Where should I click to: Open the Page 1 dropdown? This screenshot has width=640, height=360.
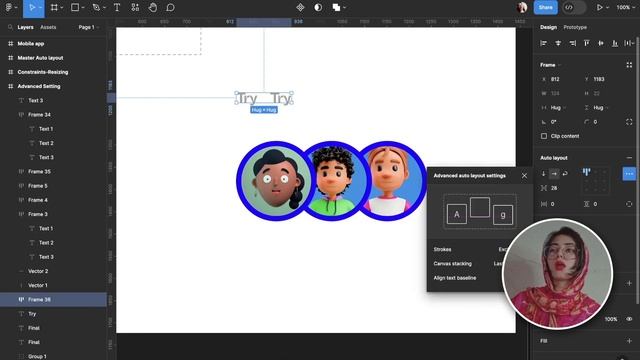pyautogui.click(x=89, y=27)
